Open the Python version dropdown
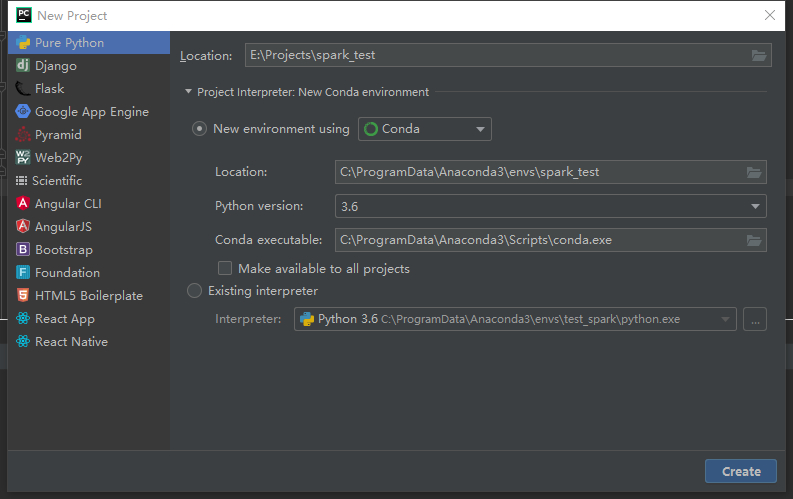Screen dimensions: 793x499 pyautogui.click(x=551, y=206)
